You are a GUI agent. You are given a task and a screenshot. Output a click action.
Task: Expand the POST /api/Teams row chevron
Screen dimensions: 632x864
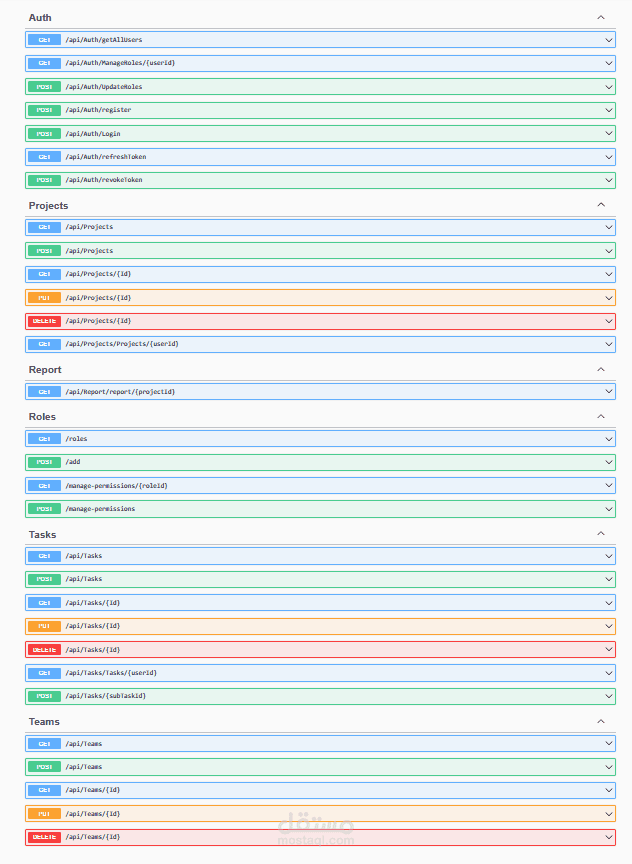(609, 767)
